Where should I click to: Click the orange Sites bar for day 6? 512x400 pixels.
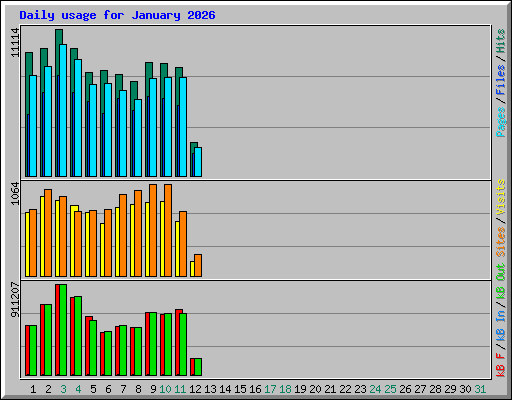click(x=108, y=243)
